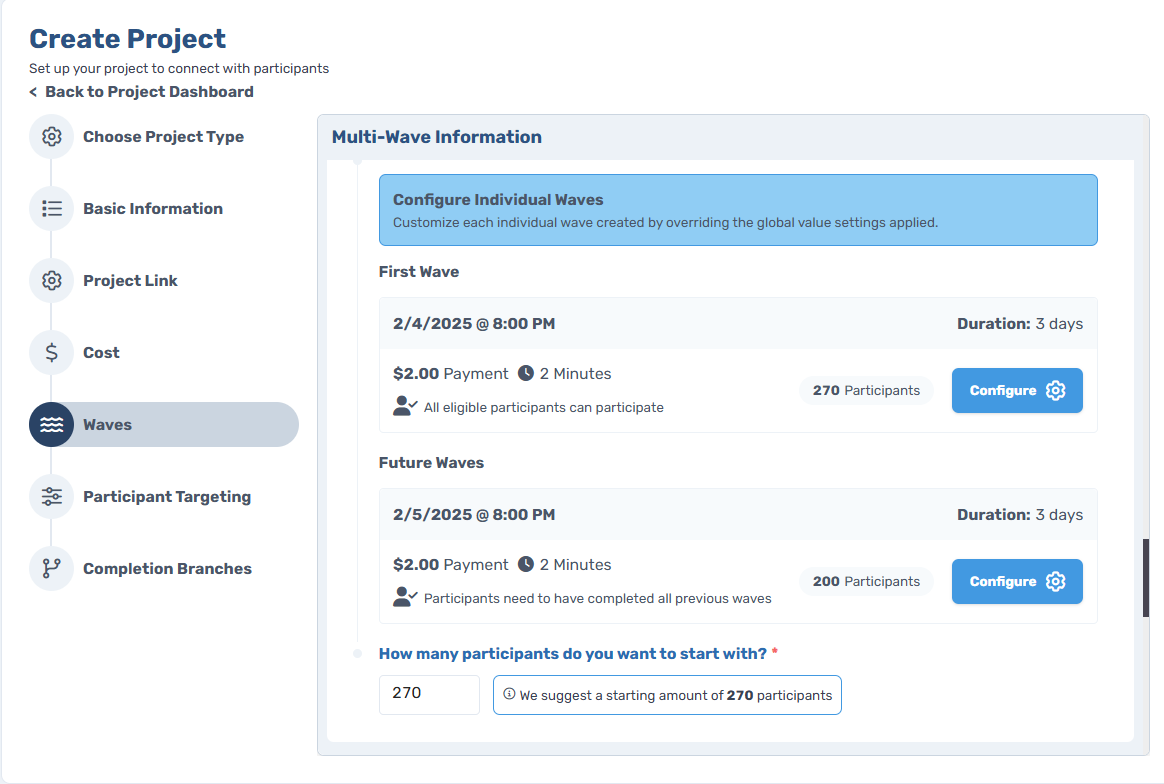This screenshot has width=1164, height=784.
Task: Click the Waves step wave icon
Action: coord(51,425)
